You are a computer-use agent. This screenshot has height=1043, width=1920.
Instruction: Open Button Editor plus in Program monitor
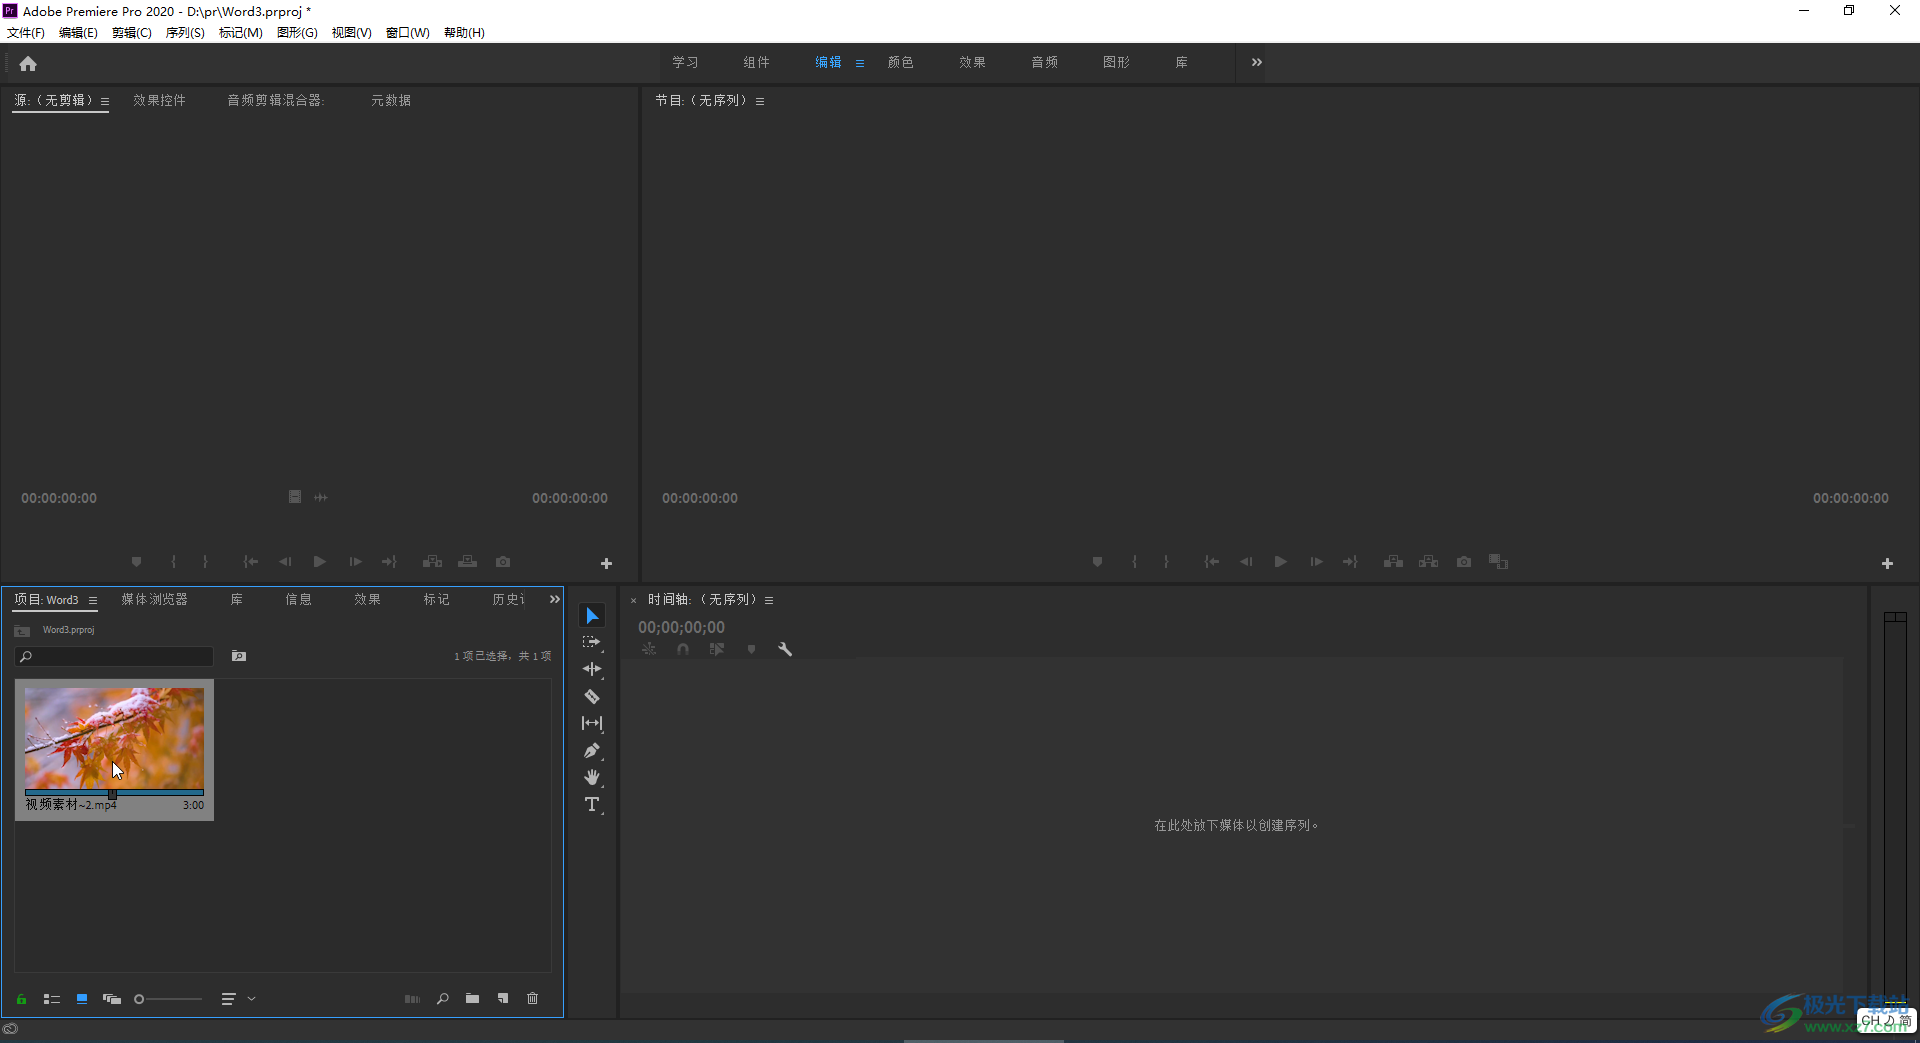point(1887,564)
